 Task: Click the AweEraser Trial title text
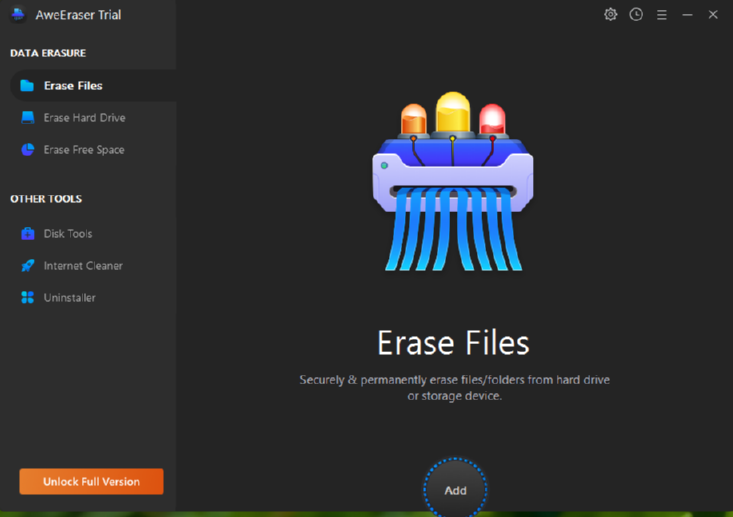click(78, 15)
